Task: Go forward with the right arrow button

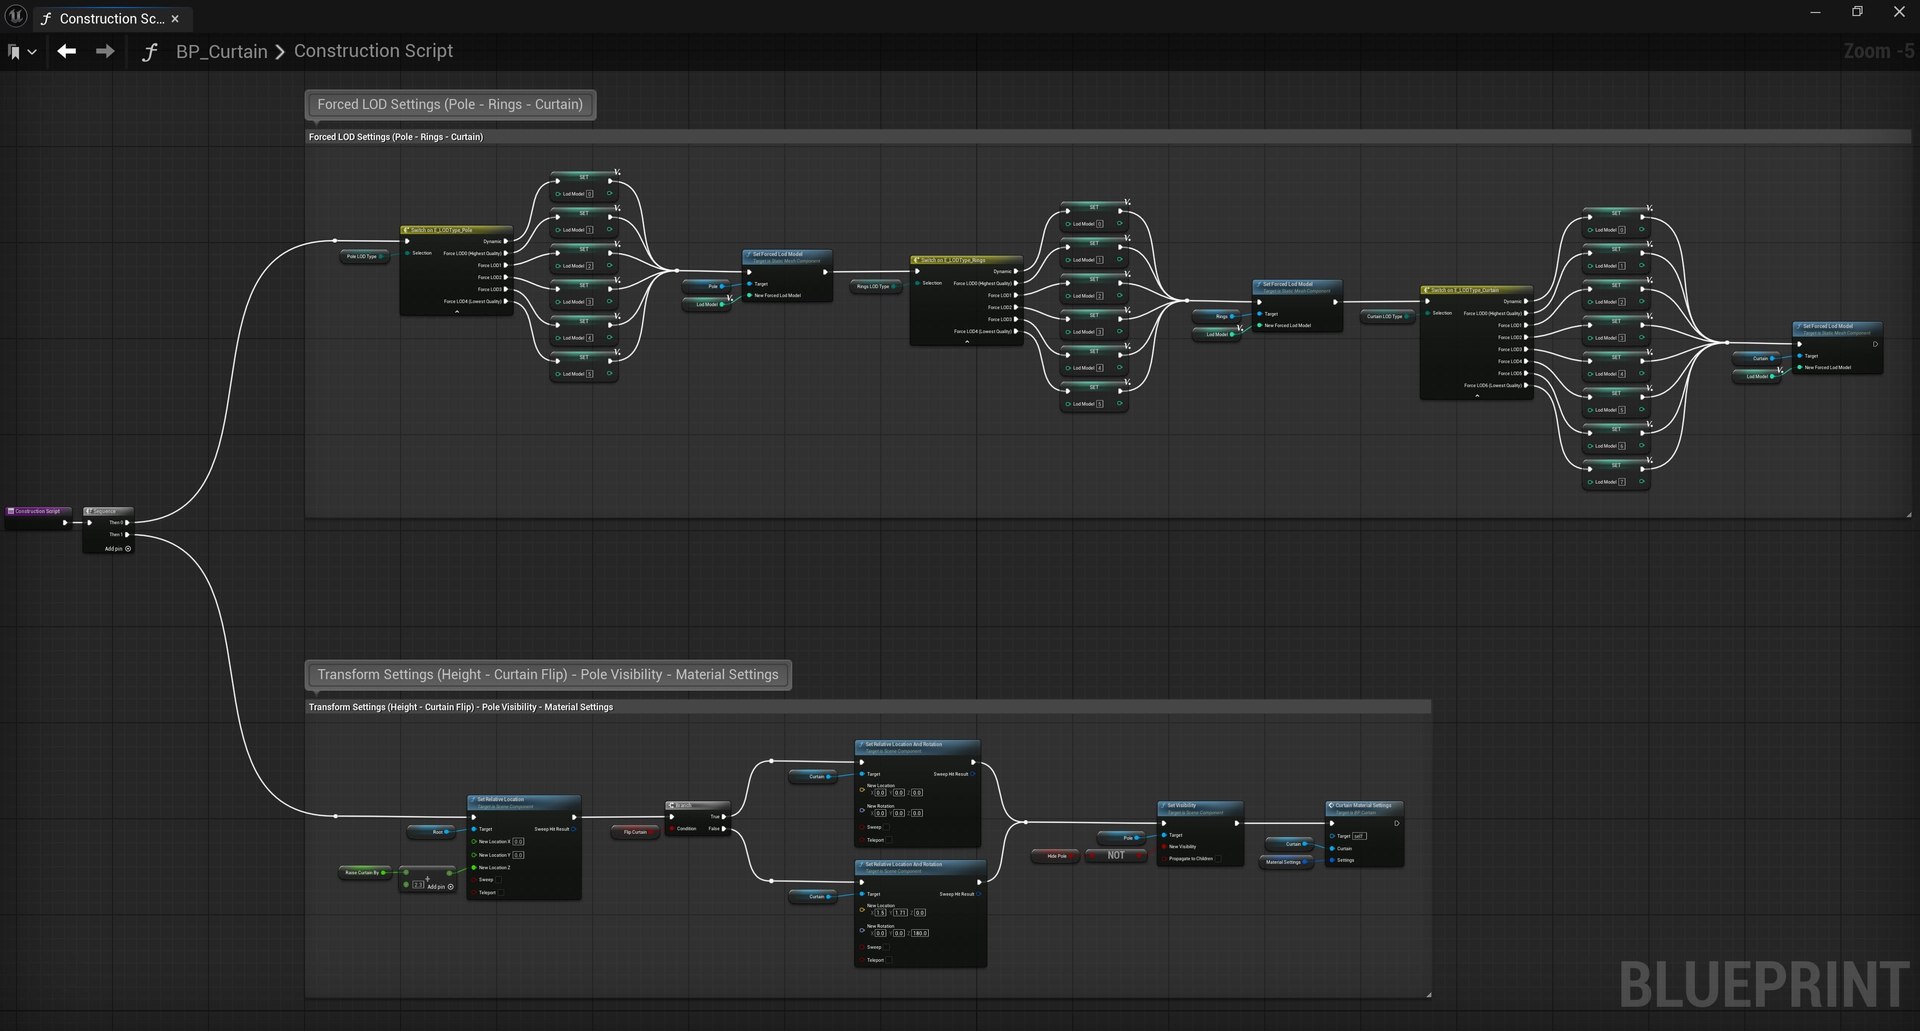Action: pyautogui.click(x=105, y=51)
